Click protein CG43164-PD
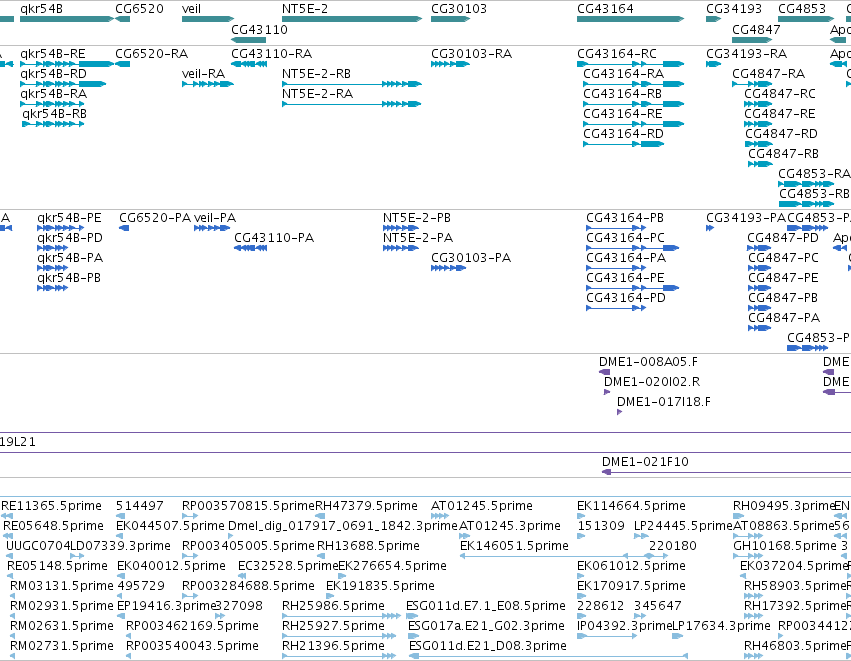Image resolution: width=851 pixels, height=661 pixels. tap(616, 308)
